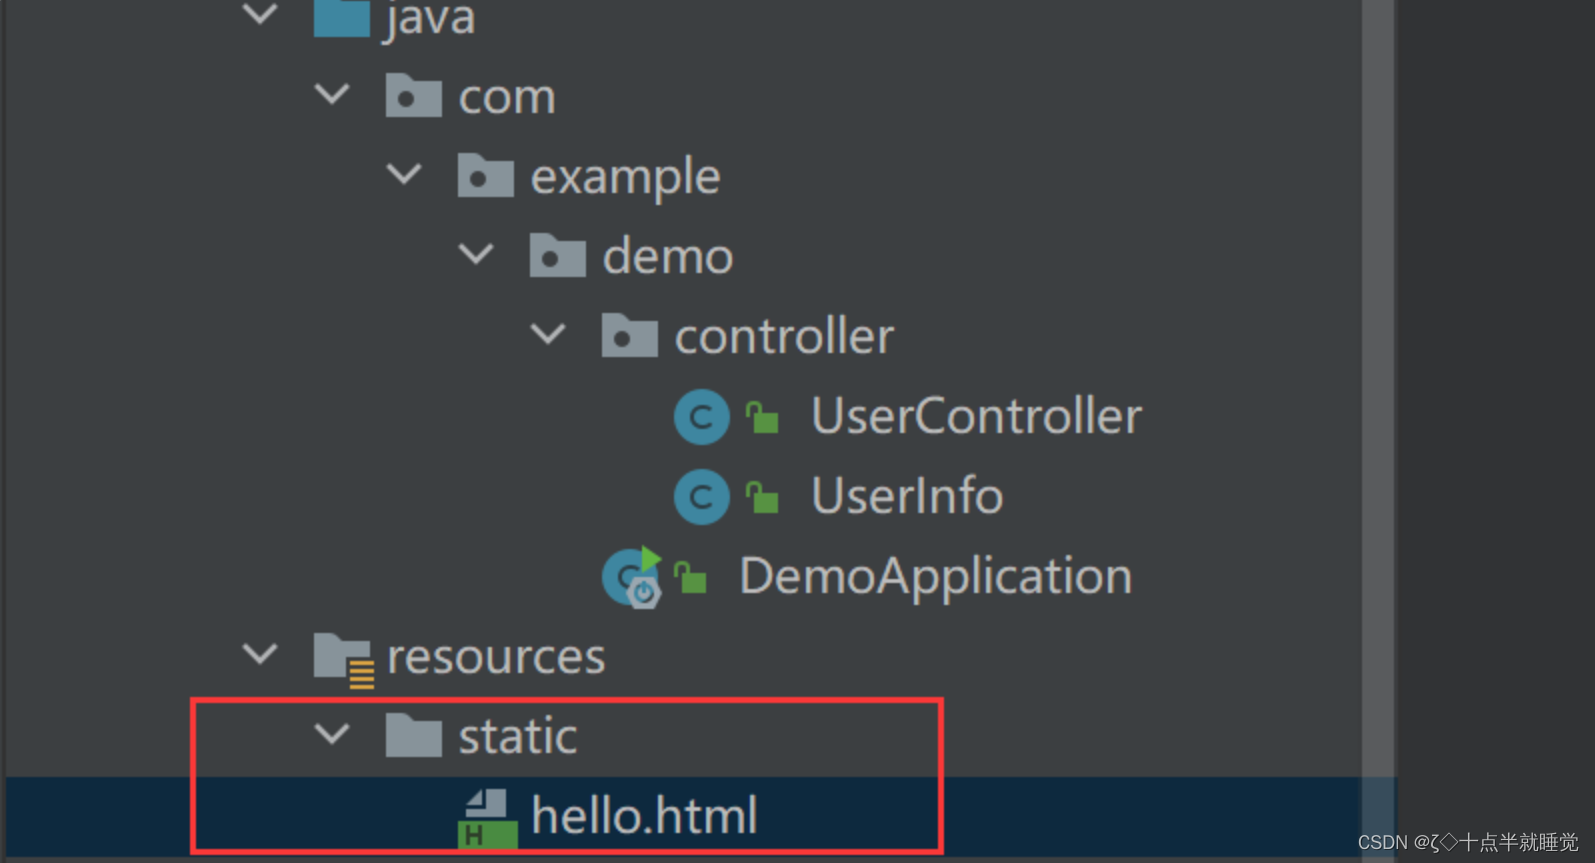The height and width of the screenshot is (863, 1595).
Task: Select DemoApplication in the tree
Action: [935, 577]
